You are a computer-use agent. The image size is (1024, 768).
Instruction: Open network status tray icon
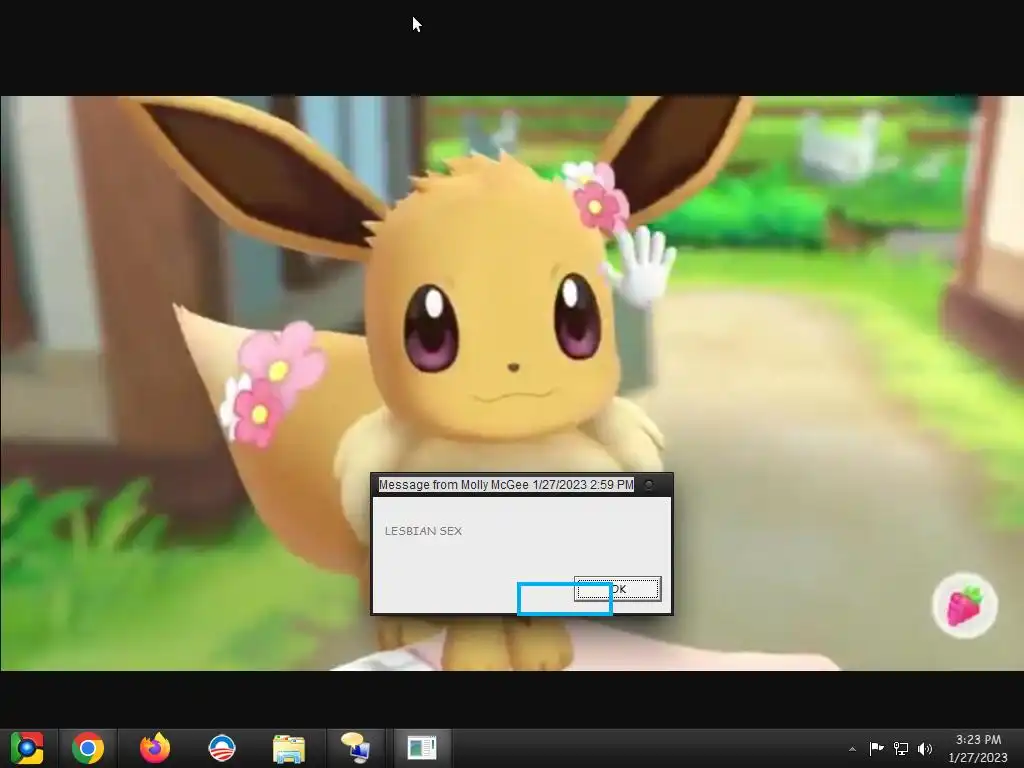[901, 748]
